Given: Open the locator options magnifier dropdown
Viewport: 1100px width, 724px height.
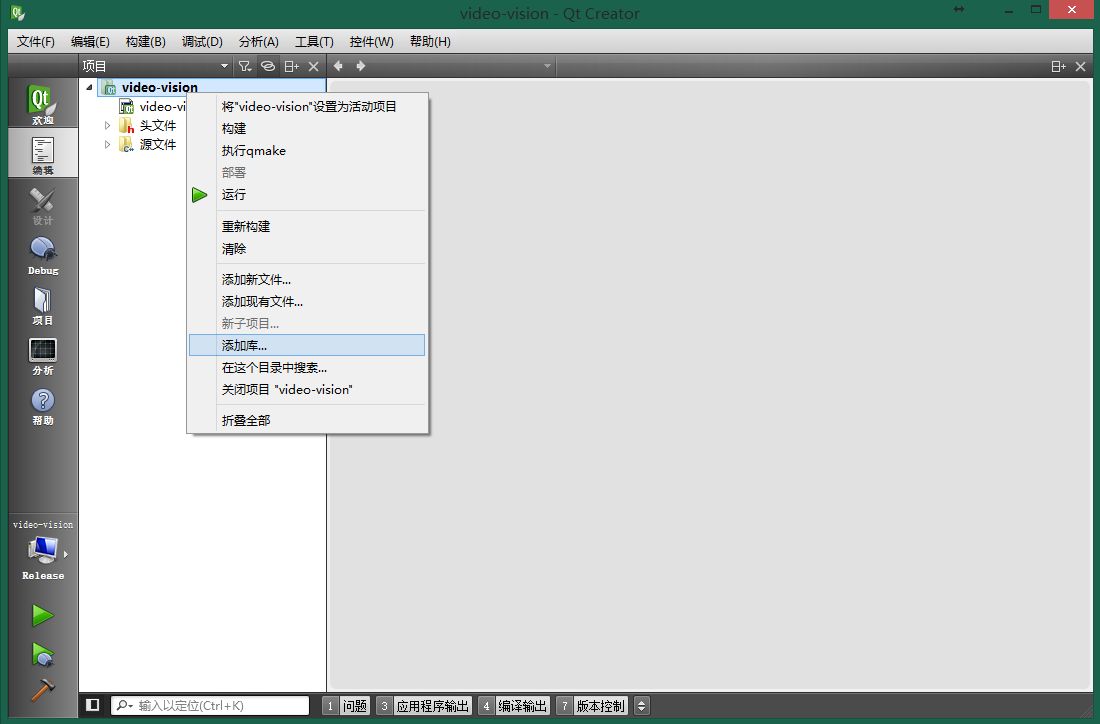Looking at the screenshot, I should point(124,705).
